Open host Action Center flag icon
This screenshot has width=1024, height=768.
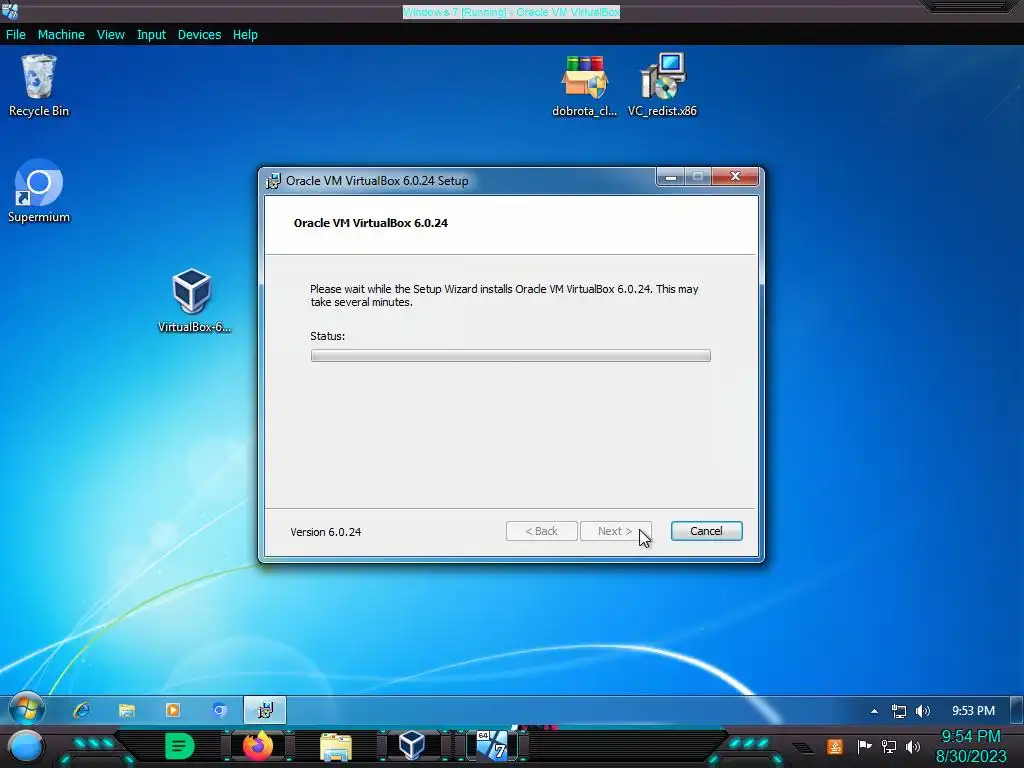[x=865, y=746]
